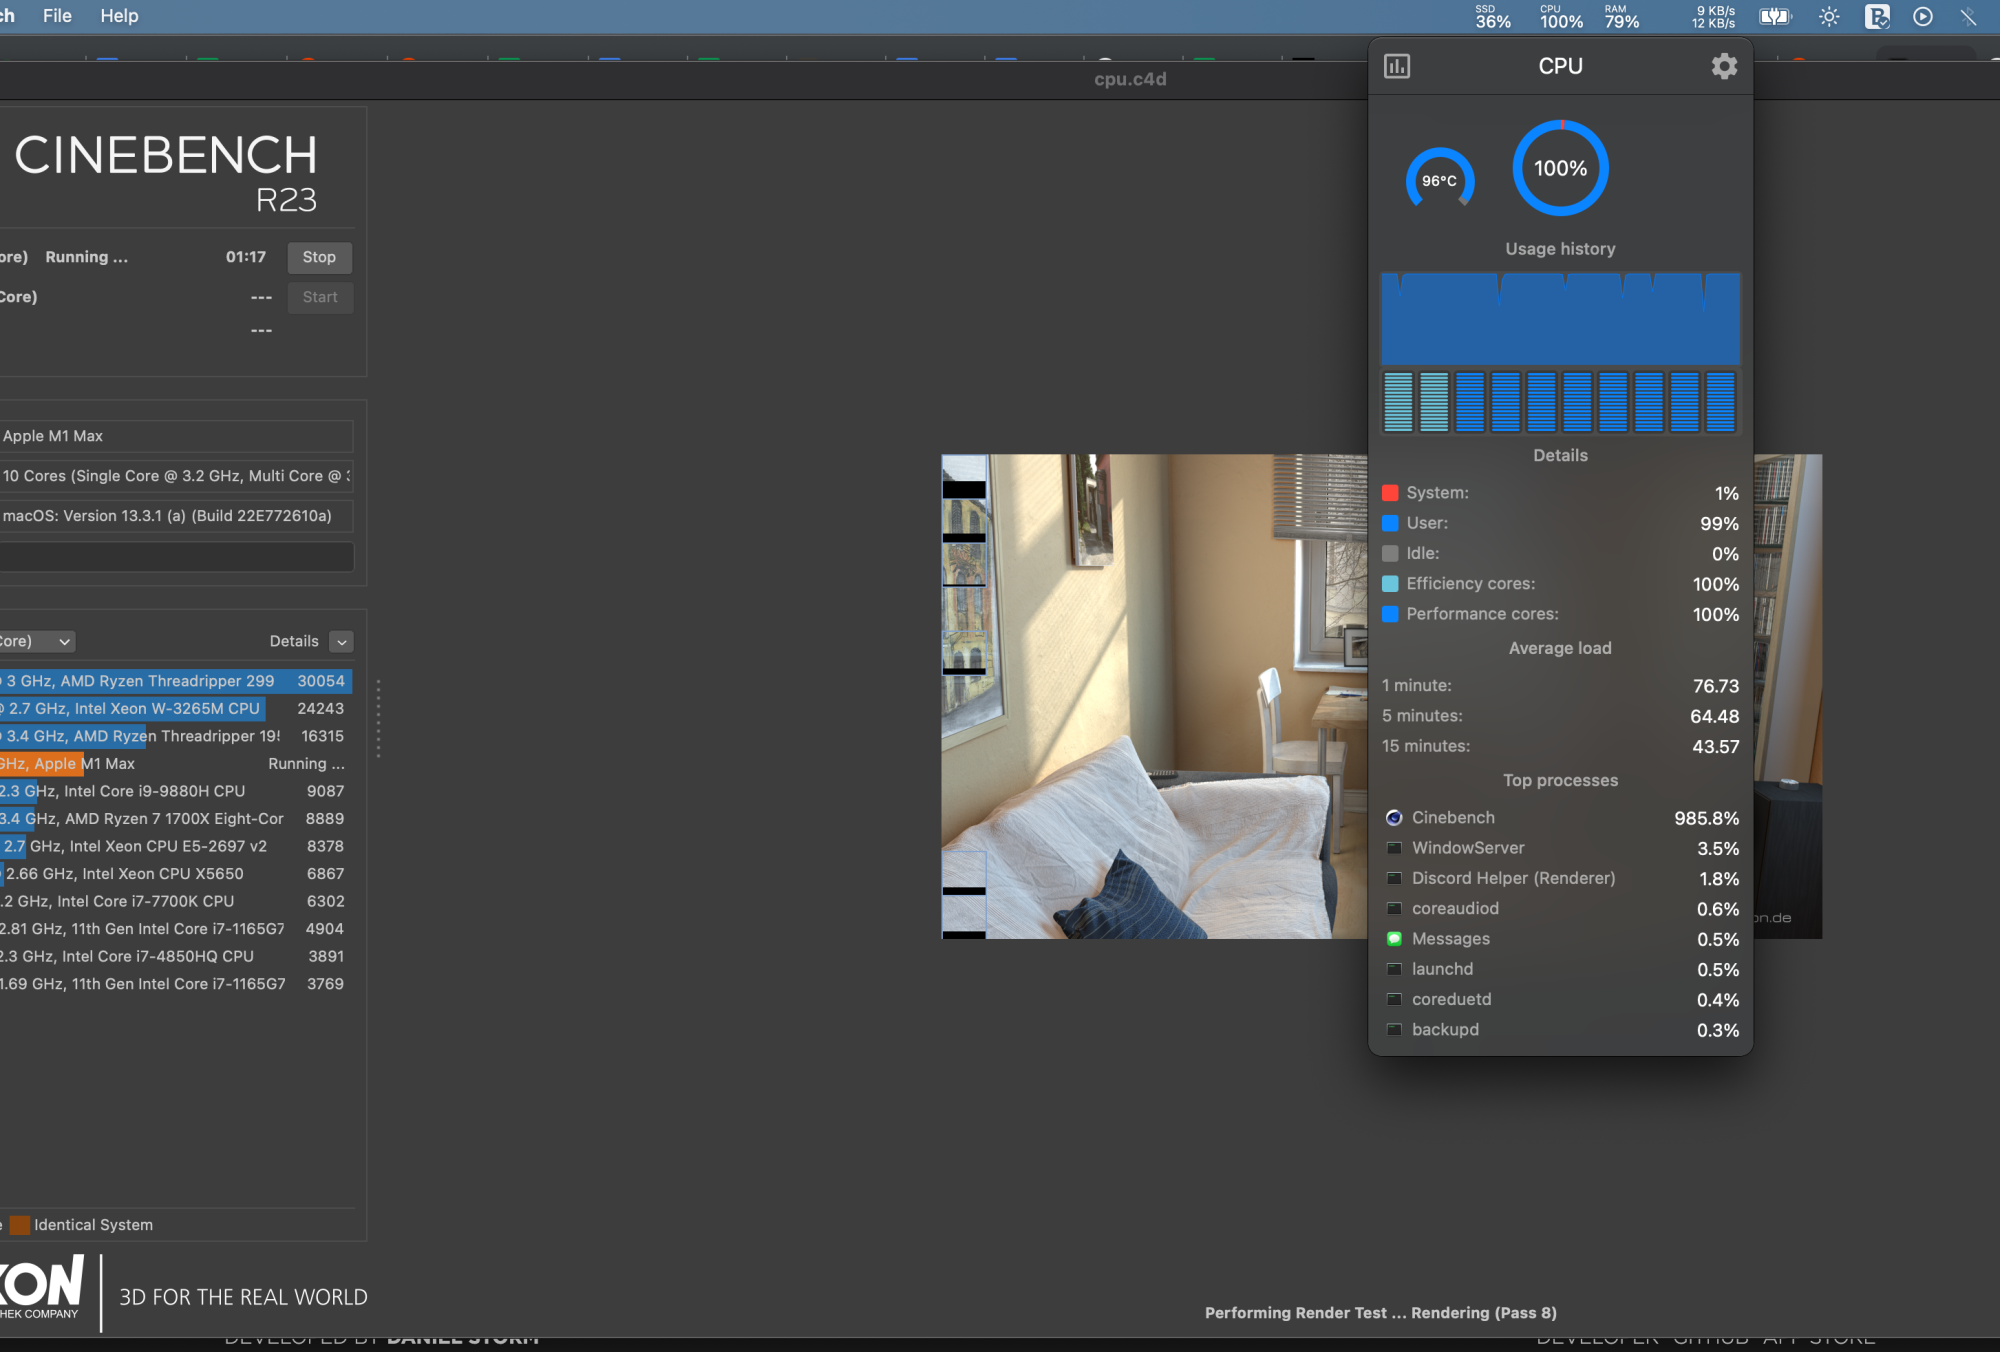Click the RAM 79% menu bar stat
The height and width of the screenshot is (1352, 2000).
click(x=1622, y=16)
